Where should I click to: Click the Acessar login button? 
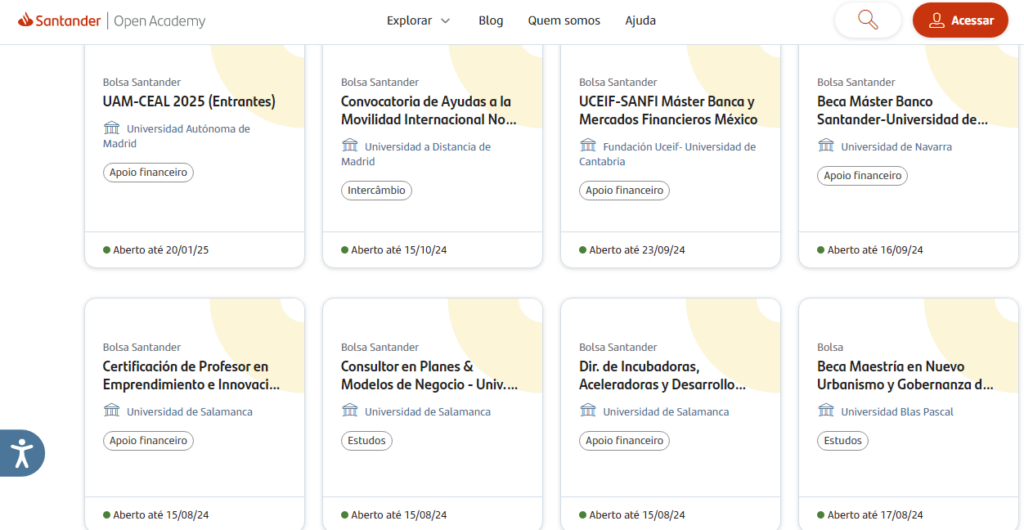click(960, 20)
